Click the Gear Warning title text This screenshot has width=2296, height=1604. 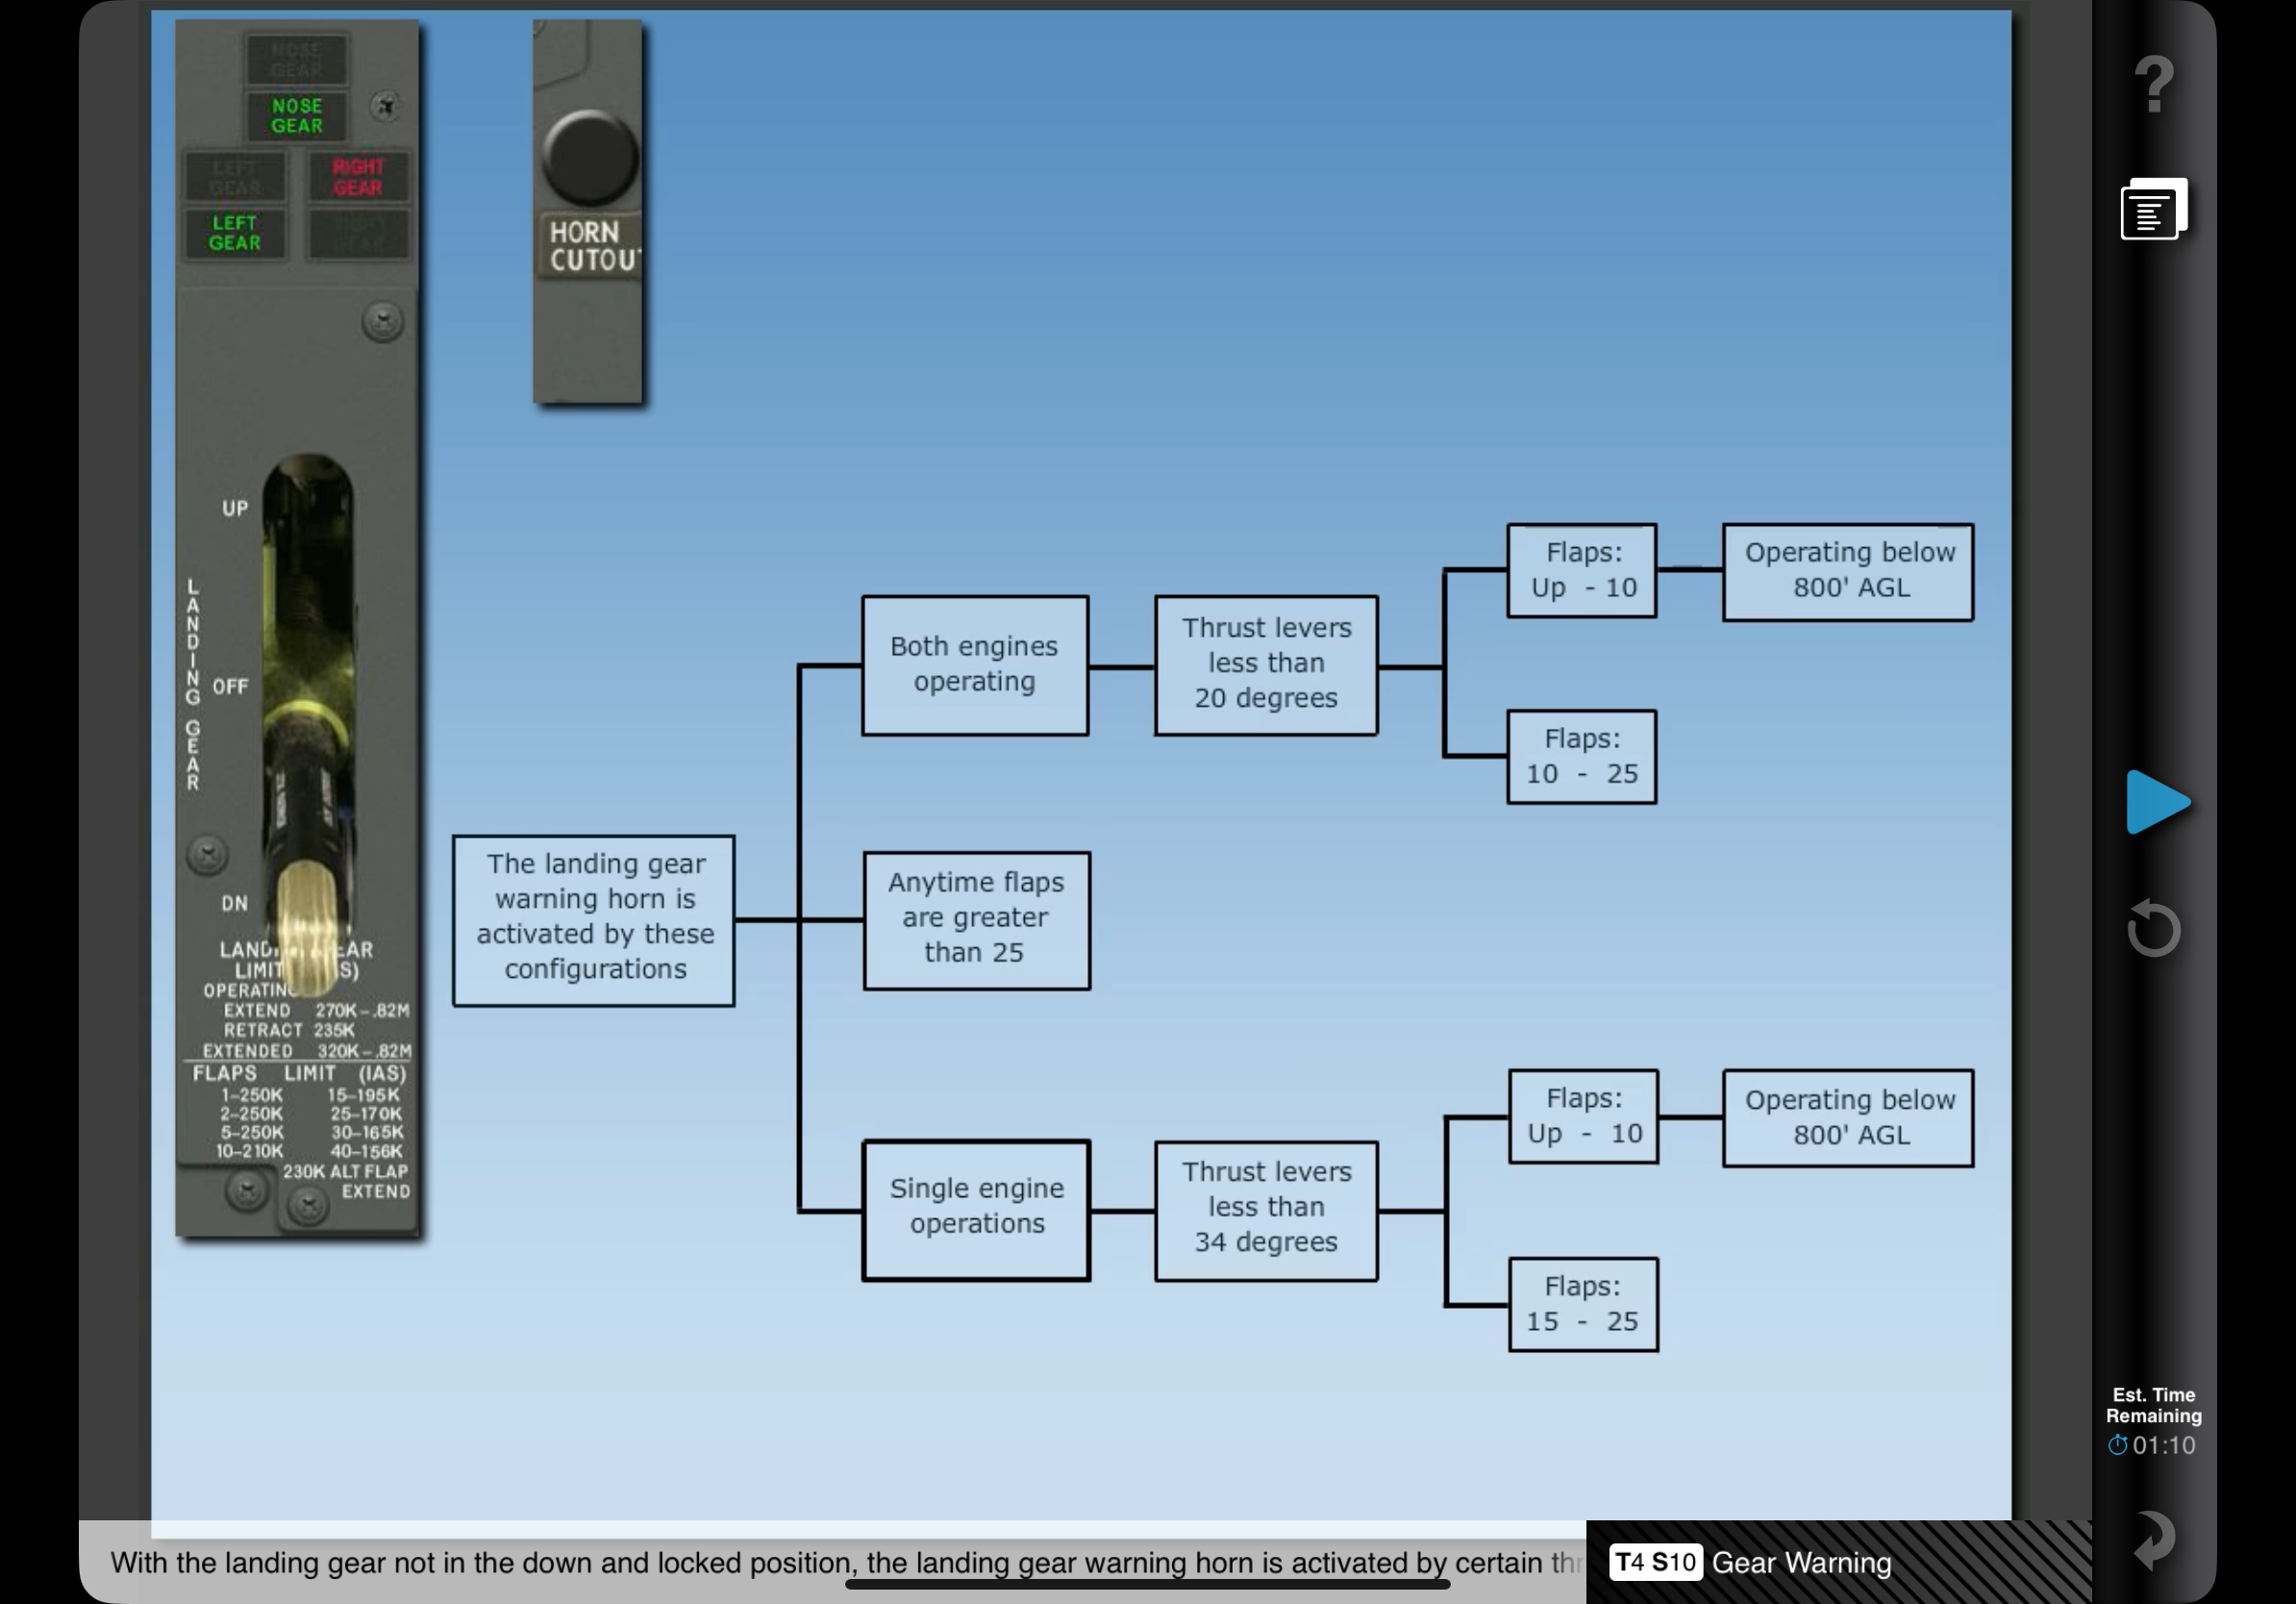point(1801,1562)
